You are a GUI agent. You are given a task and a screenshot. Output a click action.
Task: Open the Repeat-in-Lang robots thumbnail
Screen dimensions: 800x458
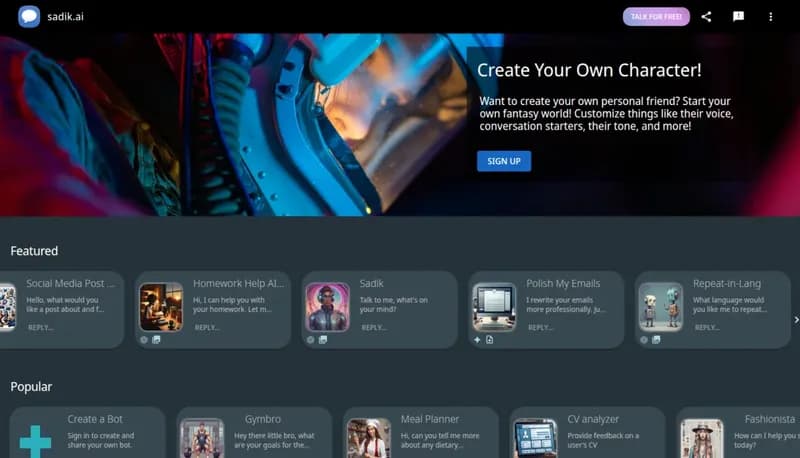pos(661,307)
